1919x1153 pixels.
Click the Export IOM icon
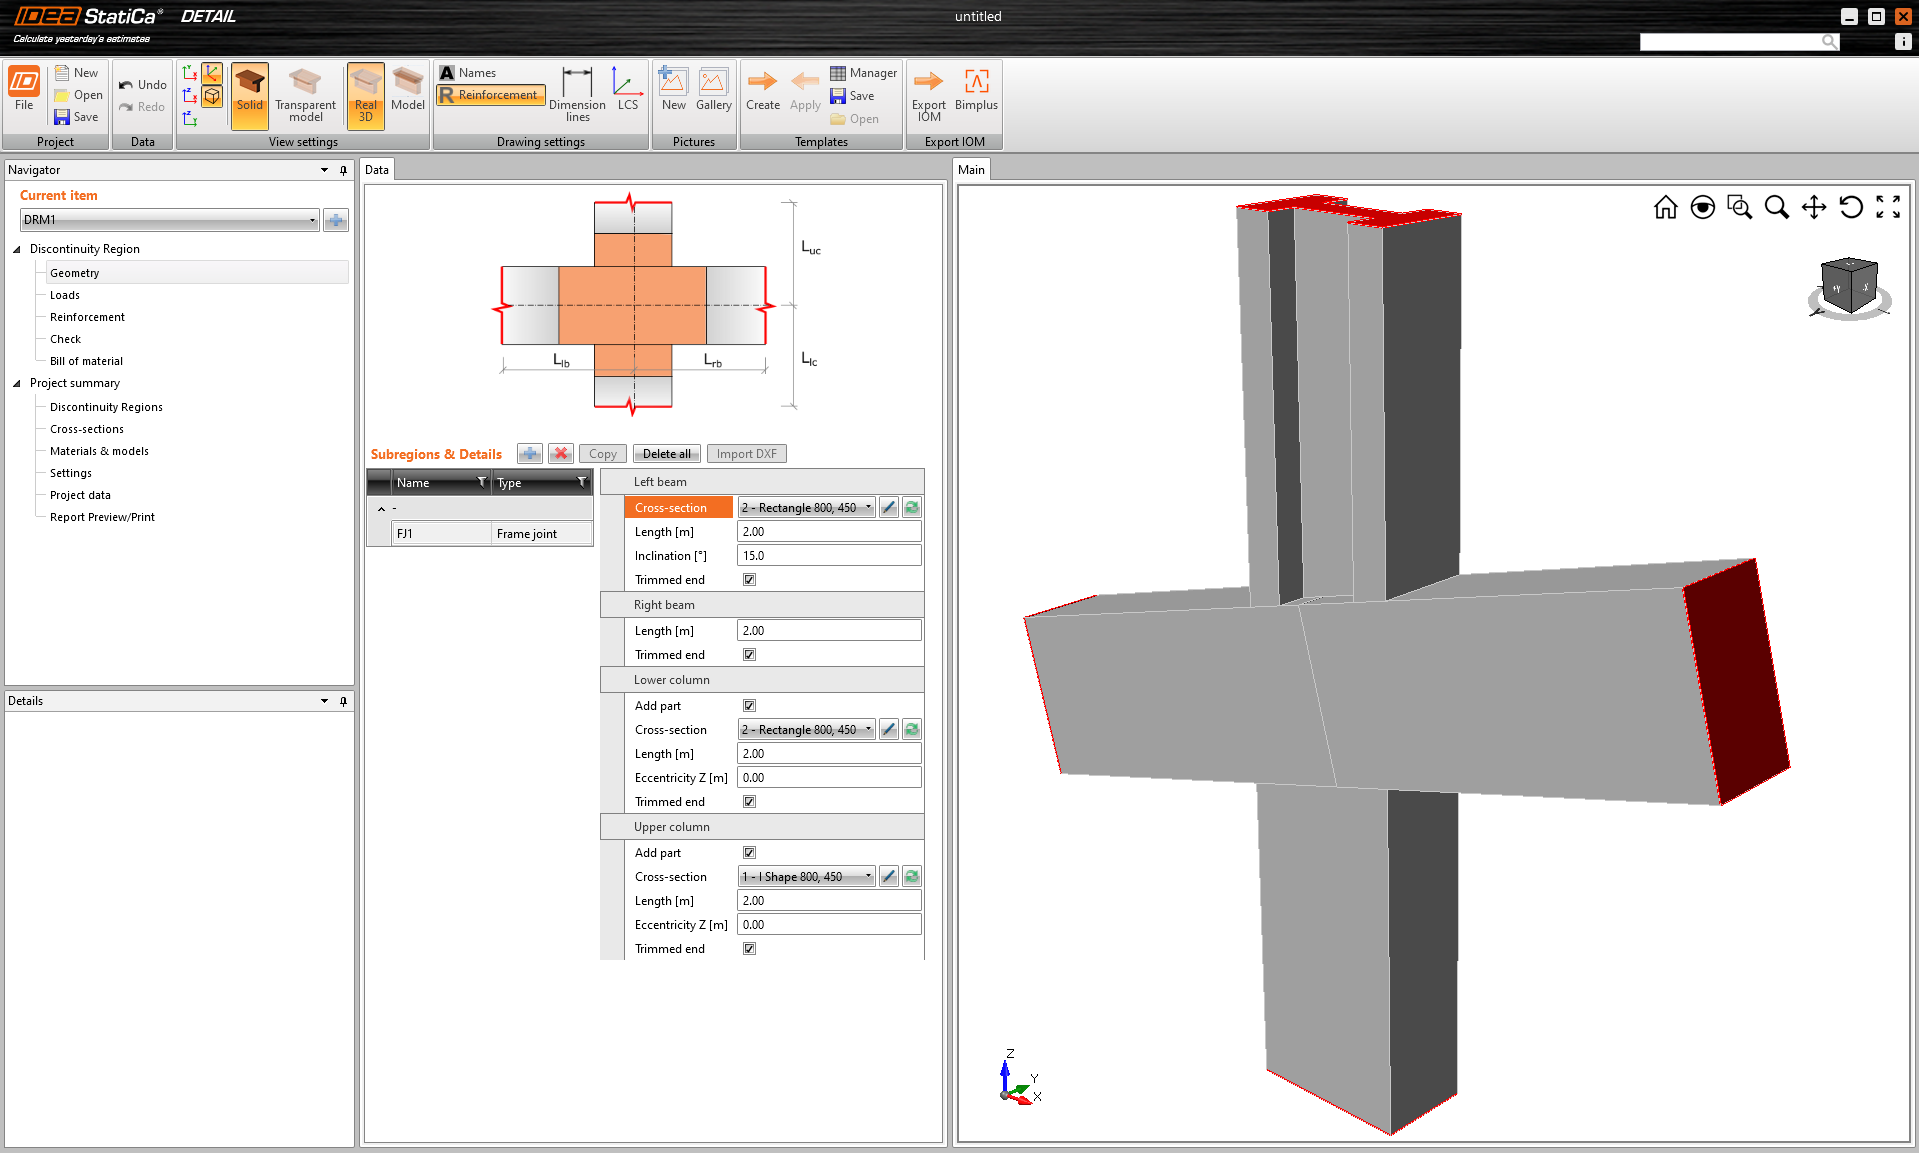point(928,93)
